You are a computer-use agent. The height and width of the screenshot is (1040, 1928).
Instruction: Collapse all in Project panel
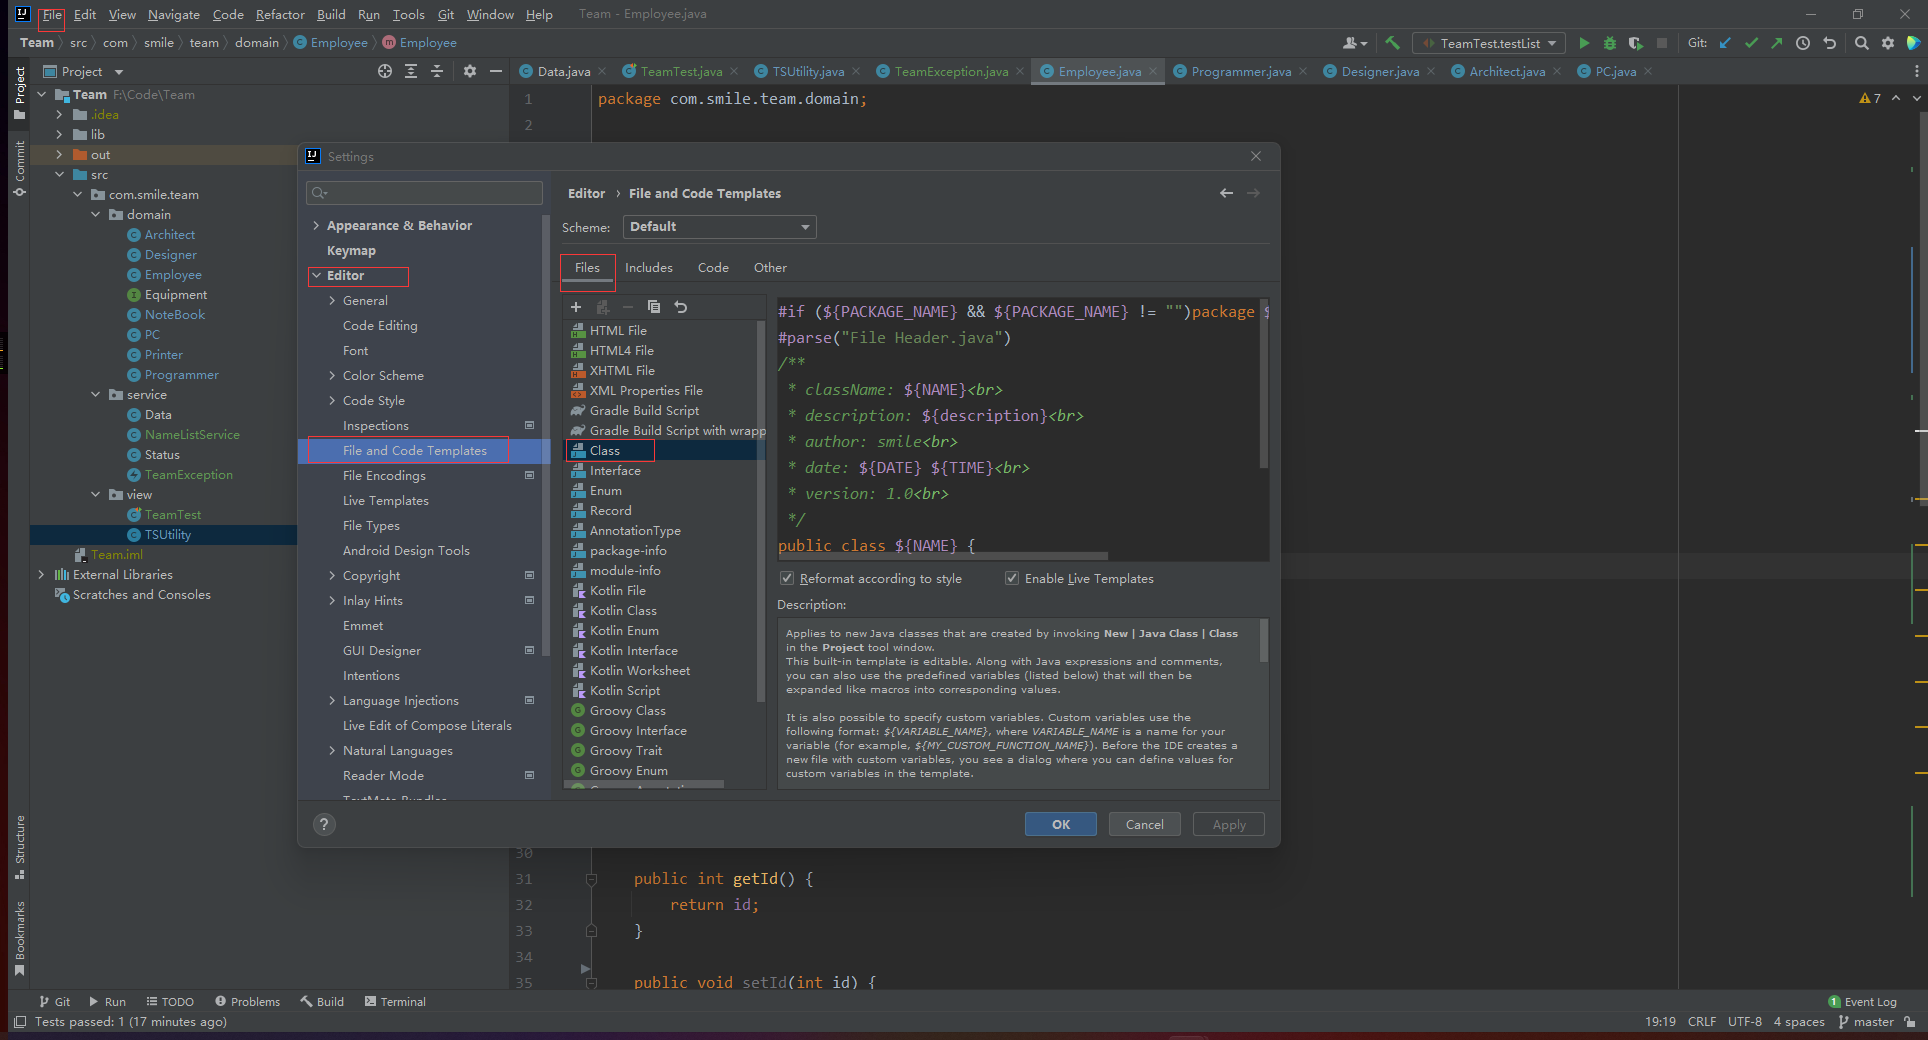coord(437,71)
